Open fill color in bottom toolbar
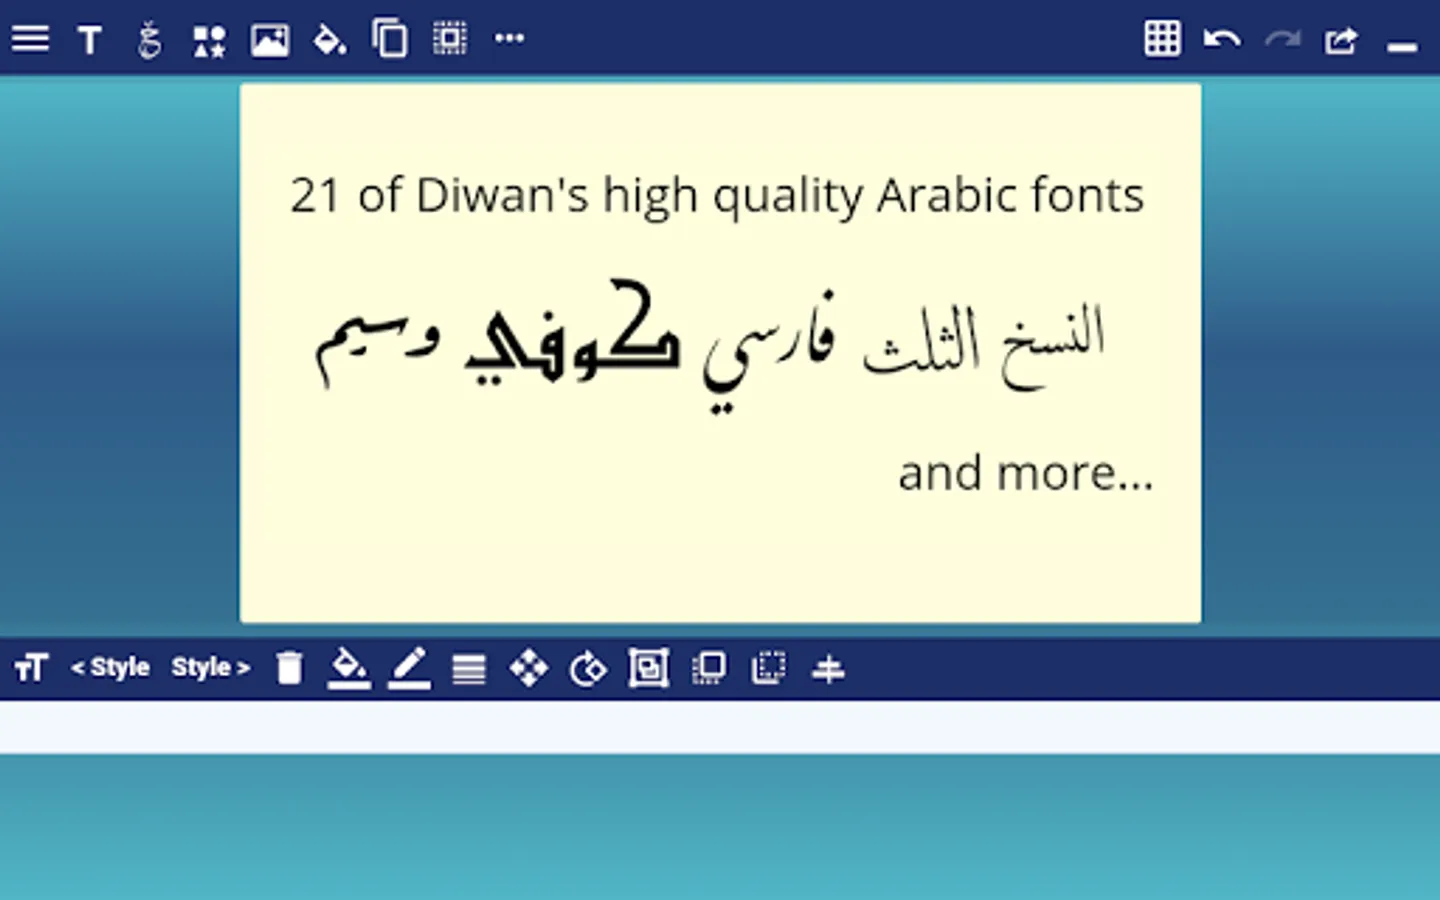This screenshot has height=900, width=1440. point(349,668)
